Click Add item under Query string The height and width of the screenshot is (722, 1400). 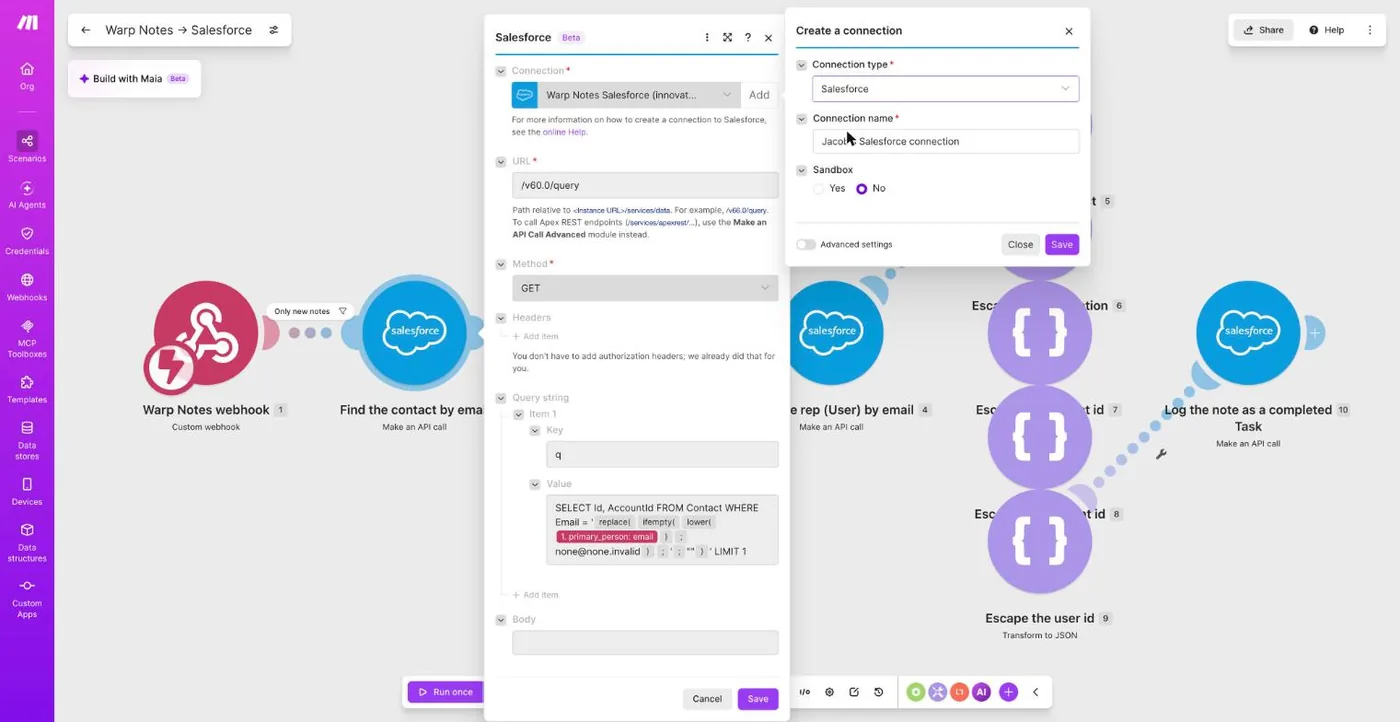[535, 595]
